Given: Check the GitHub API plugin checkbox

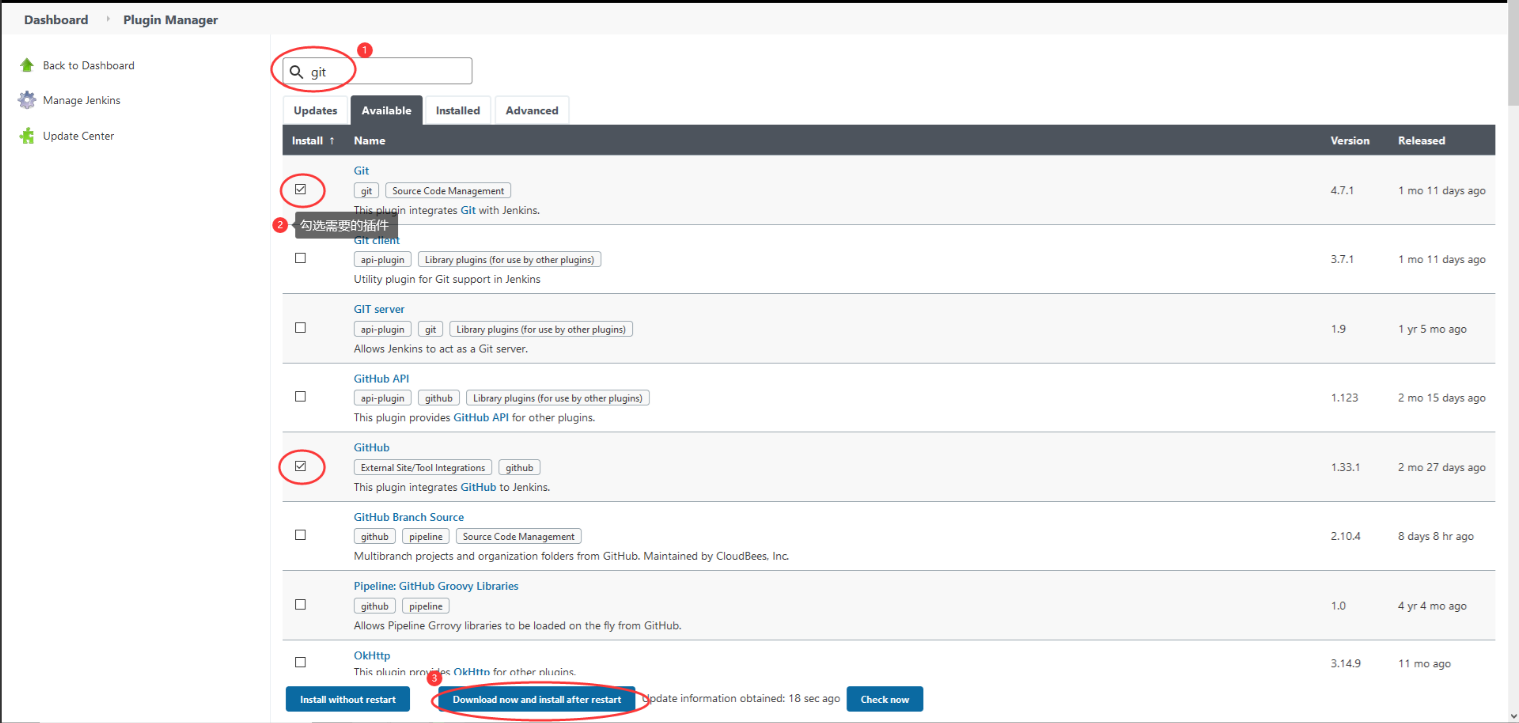Looking at the screenshot, I should click(x=300, y=397).
